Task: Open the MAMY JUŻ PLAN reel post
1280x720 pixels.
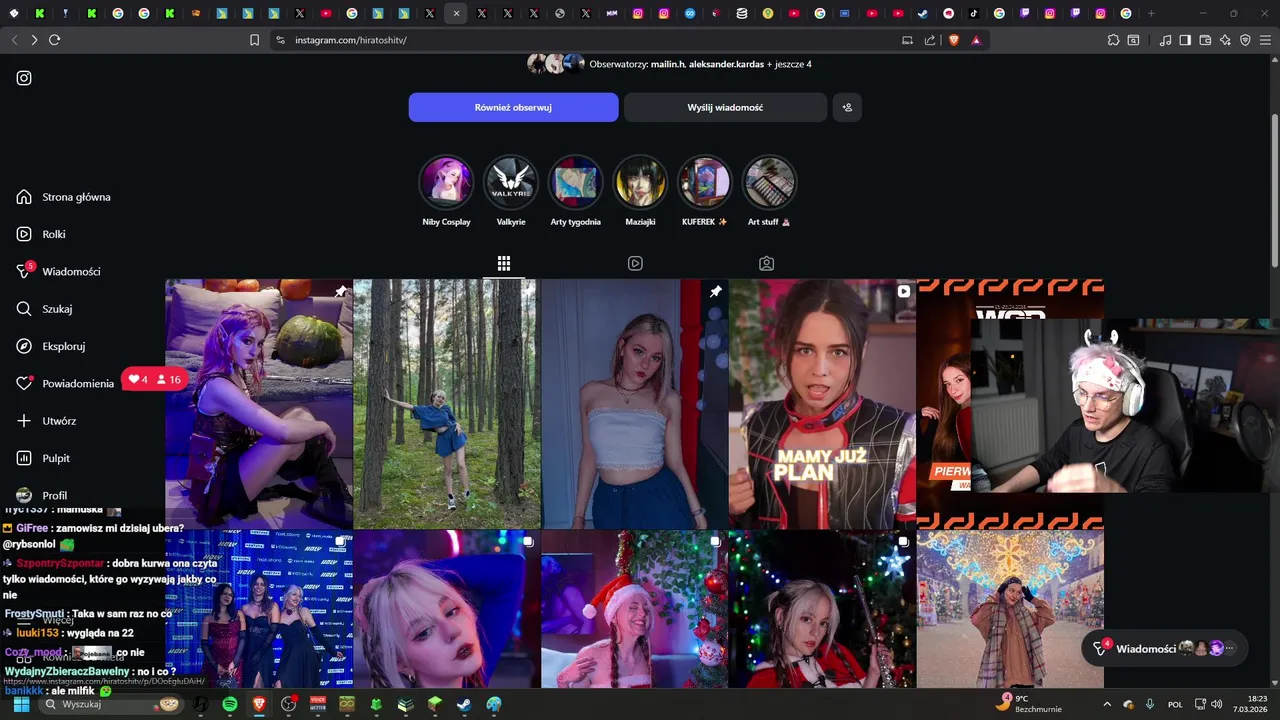Action: [822, 404]
